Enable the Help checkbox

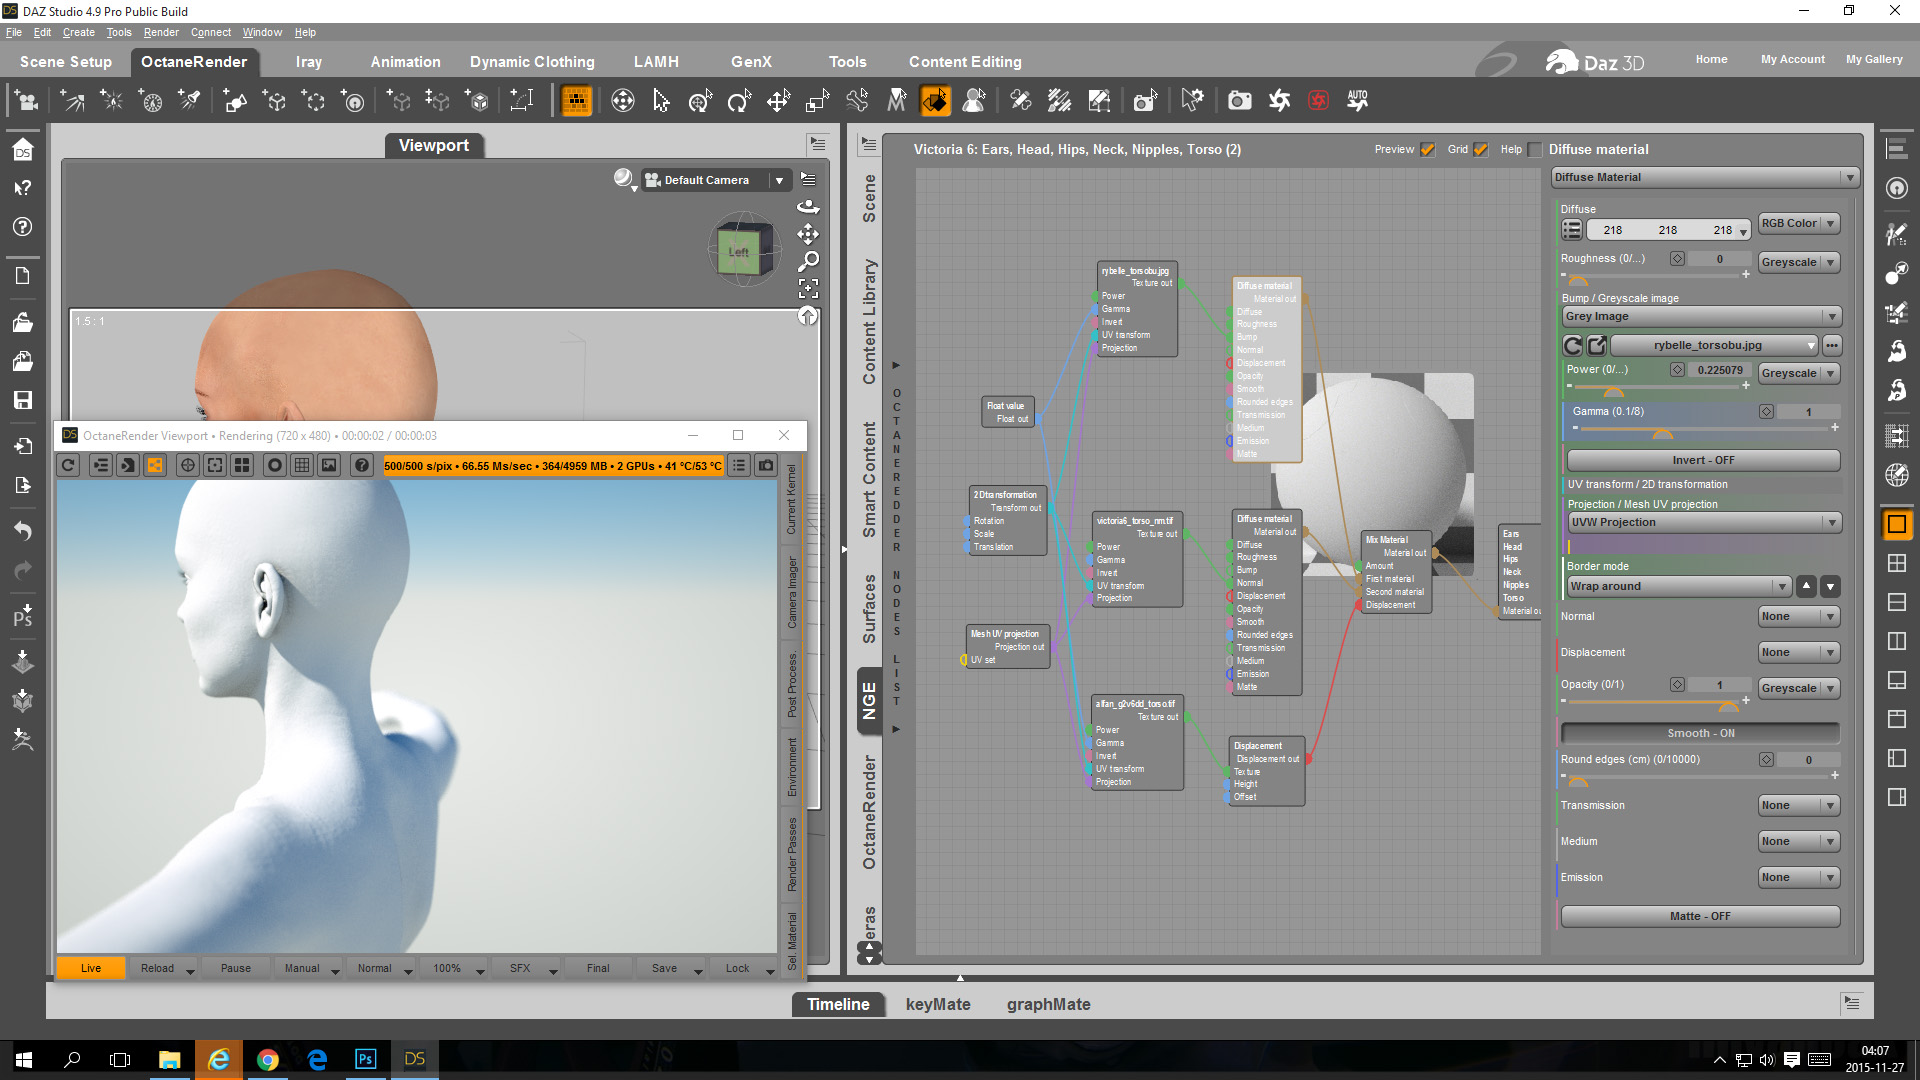tap(1535, 150)
